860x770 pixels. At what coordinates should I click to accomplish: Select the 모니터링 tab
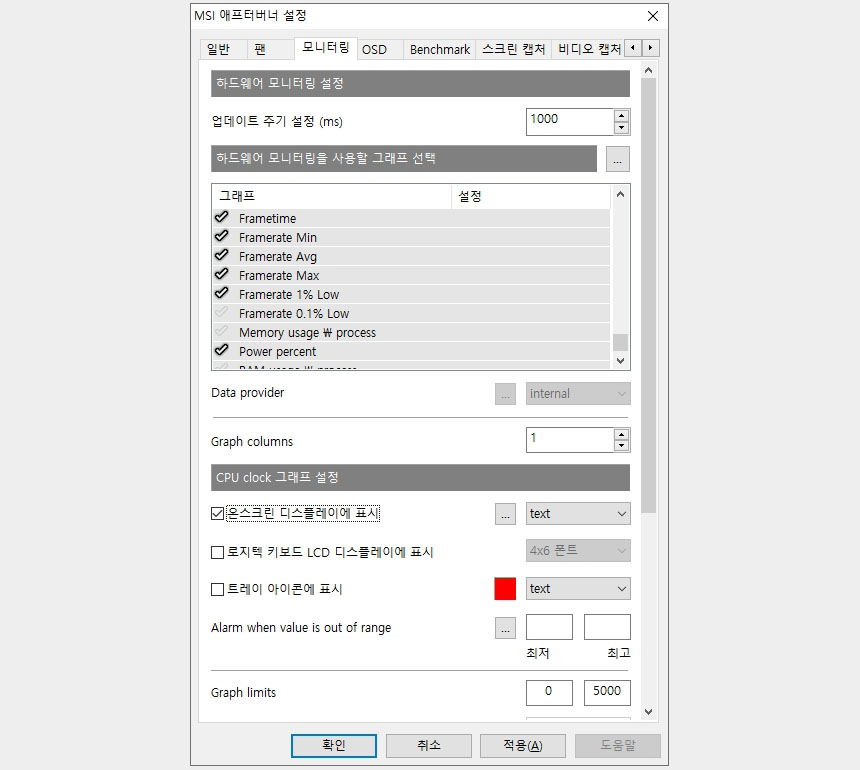click(x=326, y=48)
